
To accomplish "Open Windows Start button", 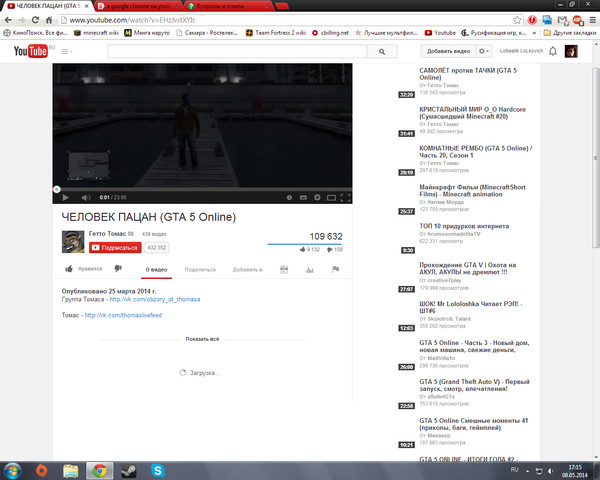I will (x=11, y=470).
